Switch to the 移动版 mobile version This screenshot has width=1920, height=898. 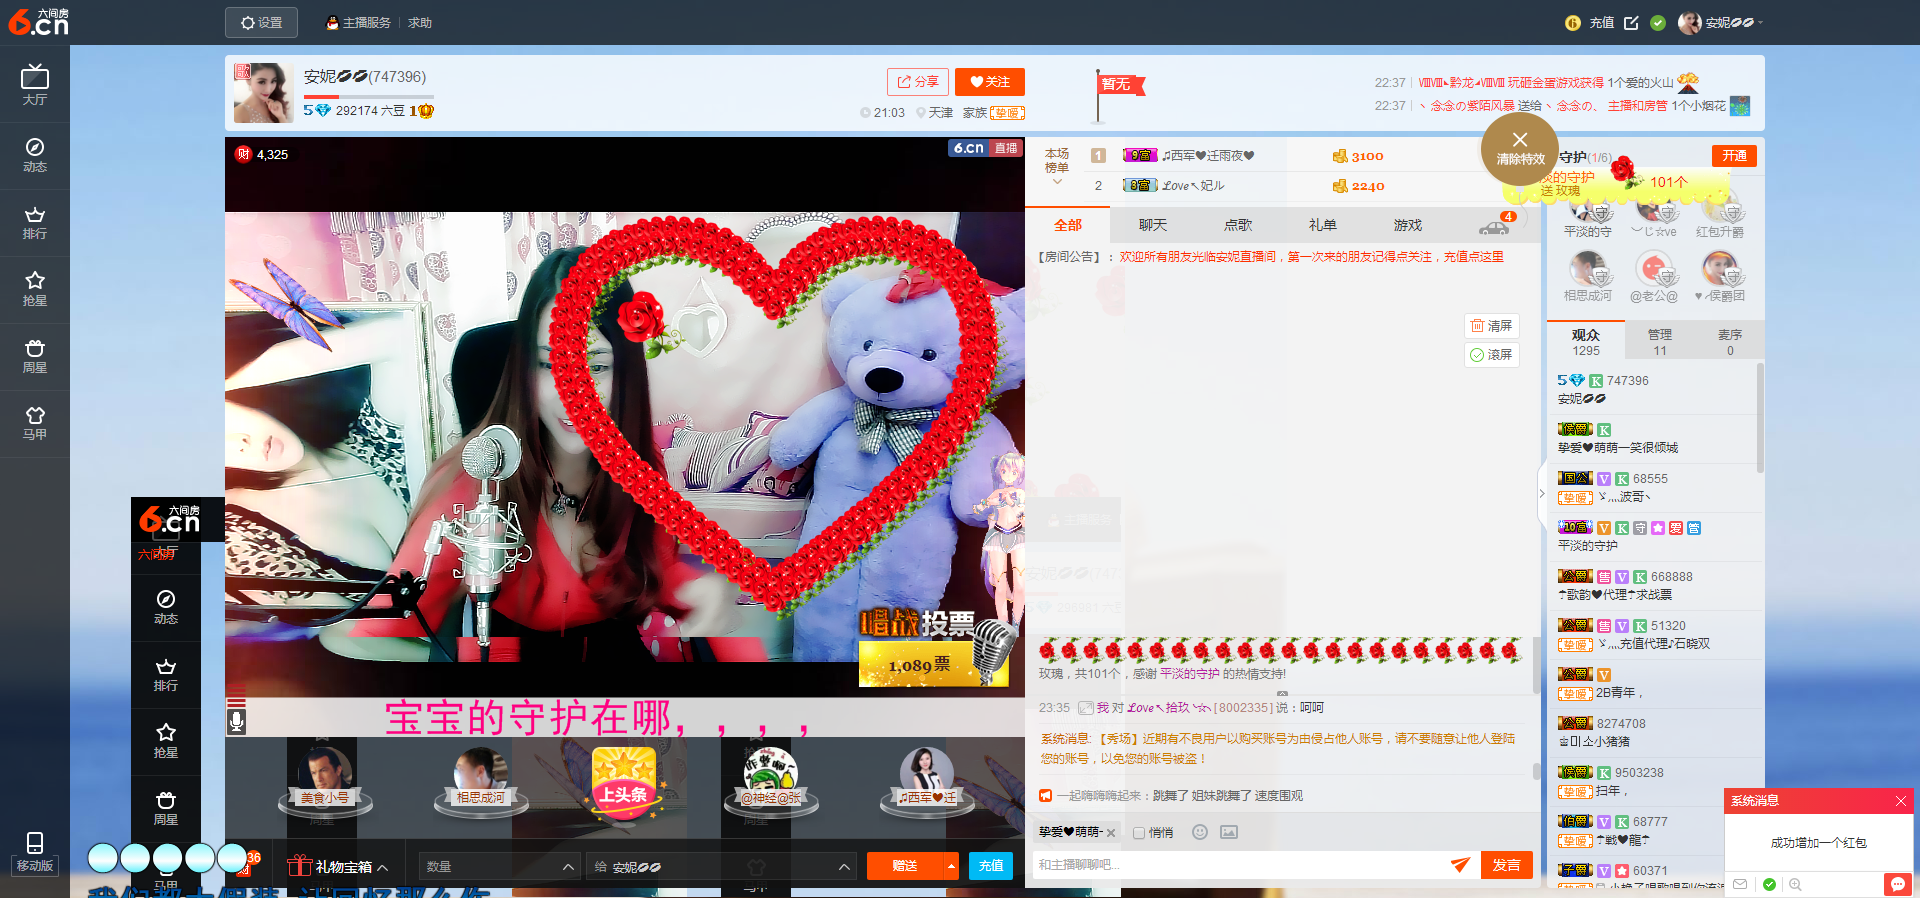click(x=35, y=853)
